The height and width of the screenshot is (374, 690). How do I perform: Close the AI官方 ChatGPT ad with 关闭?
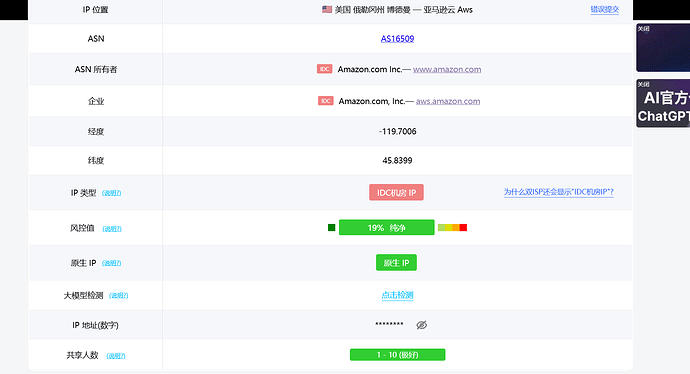click(x=643, y=84)
